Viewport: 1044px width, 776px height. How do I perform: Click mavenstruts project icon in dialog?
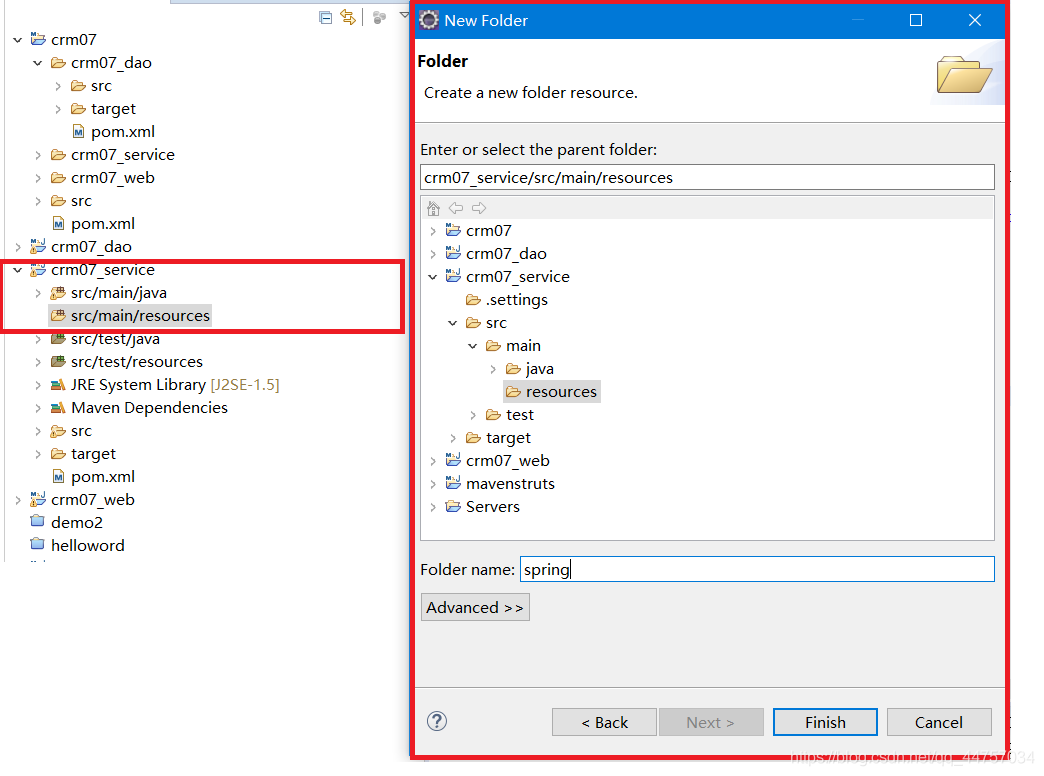[x=453, y=483]
